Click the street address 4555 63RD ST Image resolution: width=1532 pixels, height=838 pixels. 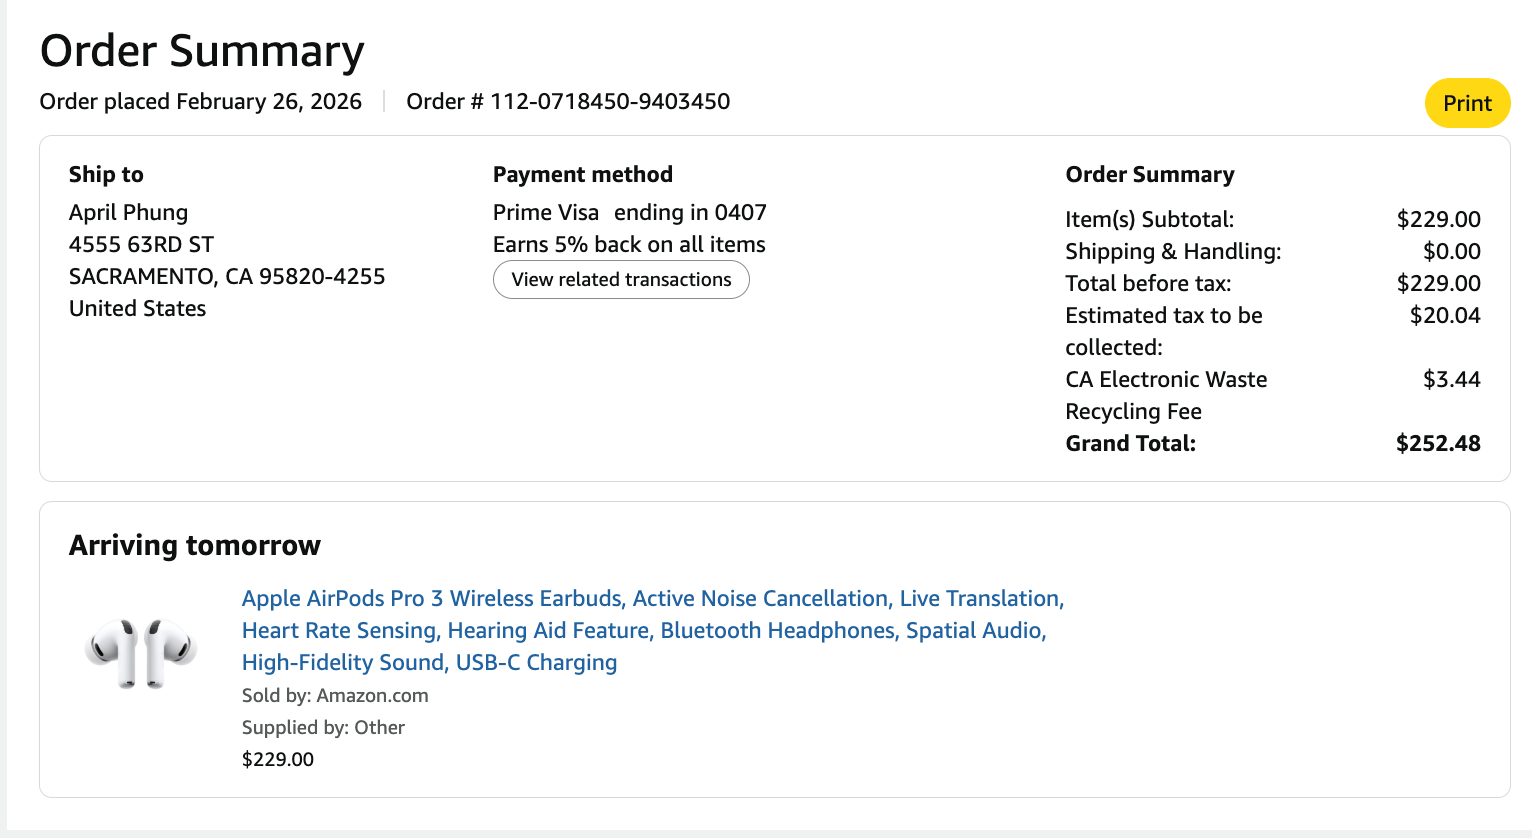[141, 245]
